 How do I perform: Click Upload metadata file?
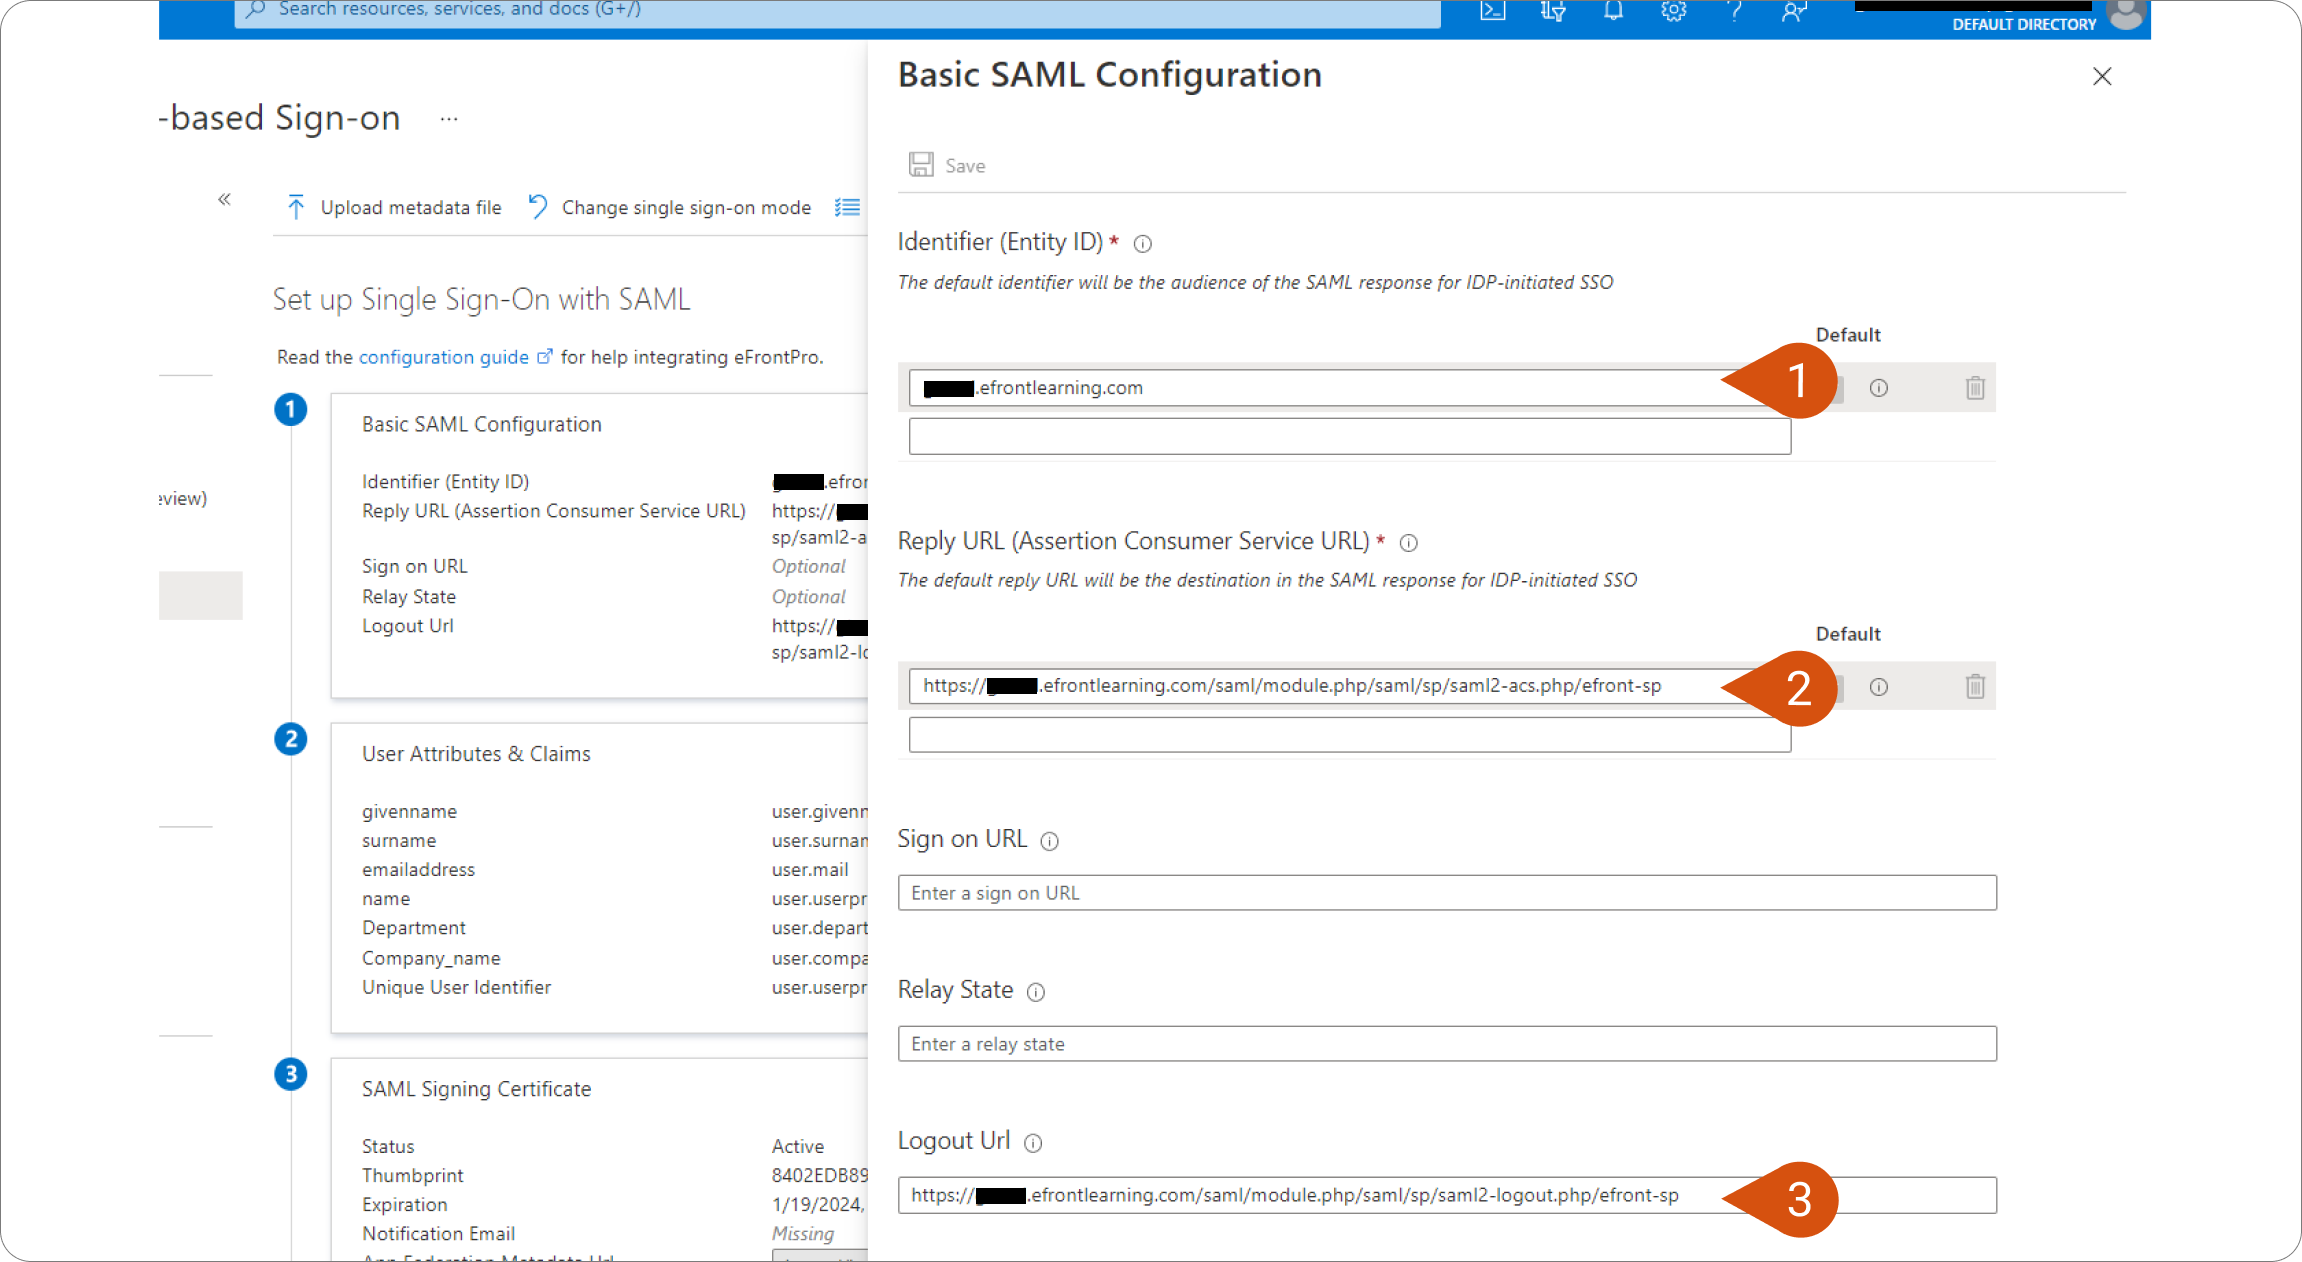[x=394, y=207]
